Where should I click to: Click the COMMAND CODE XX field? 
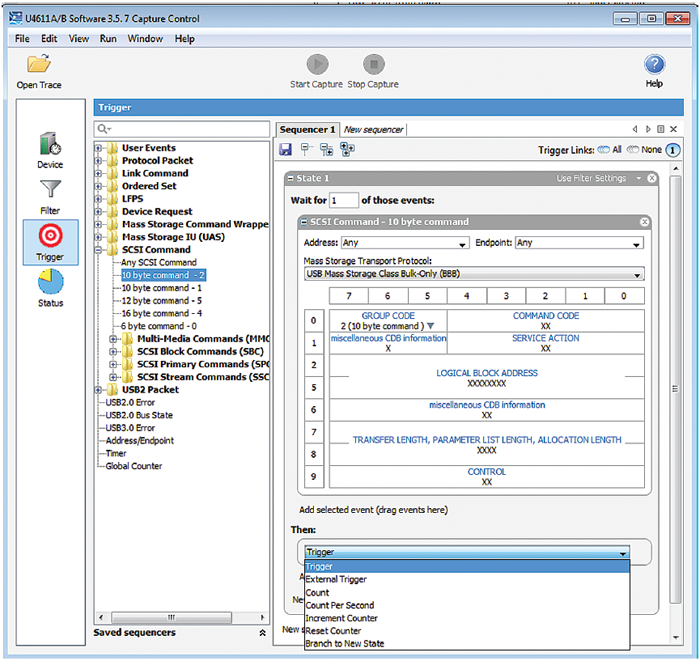point(546,326)
